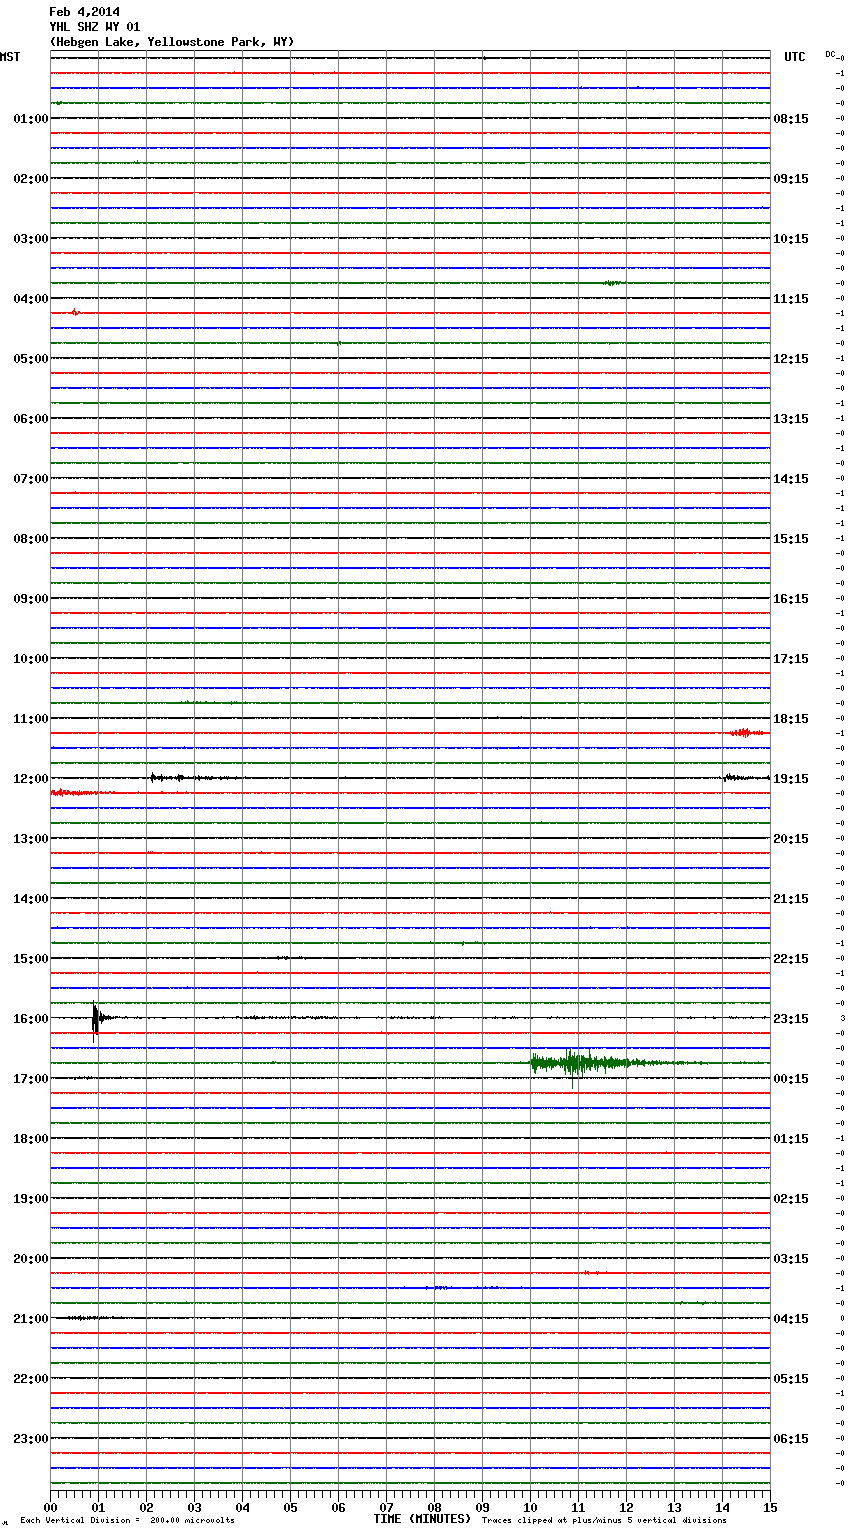Click the '09:00' MST hour label
Viewport: 850px width, 1534px height.
pyautogui.click(x=30, y=599)
